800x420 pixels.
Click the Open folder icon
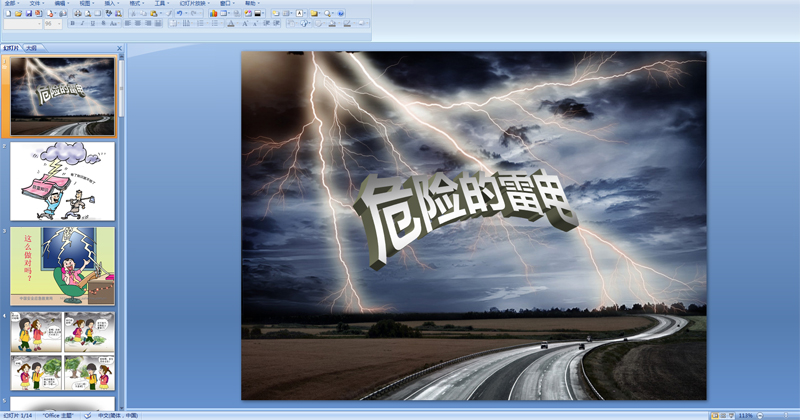pyautogui.click(x=18, y=14)
